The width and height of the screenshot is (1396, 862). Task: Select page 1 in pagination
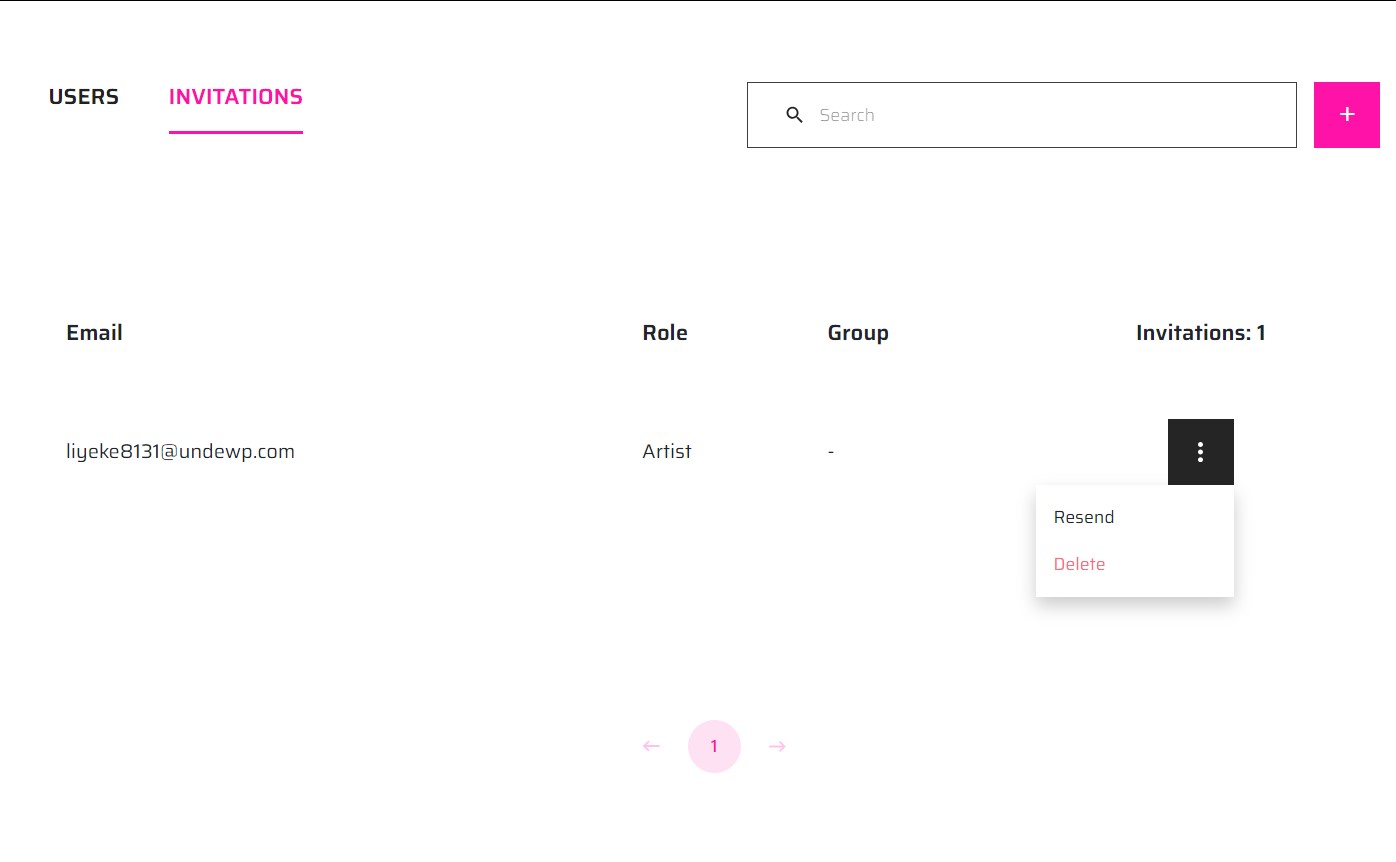click(x=714, y=746)
